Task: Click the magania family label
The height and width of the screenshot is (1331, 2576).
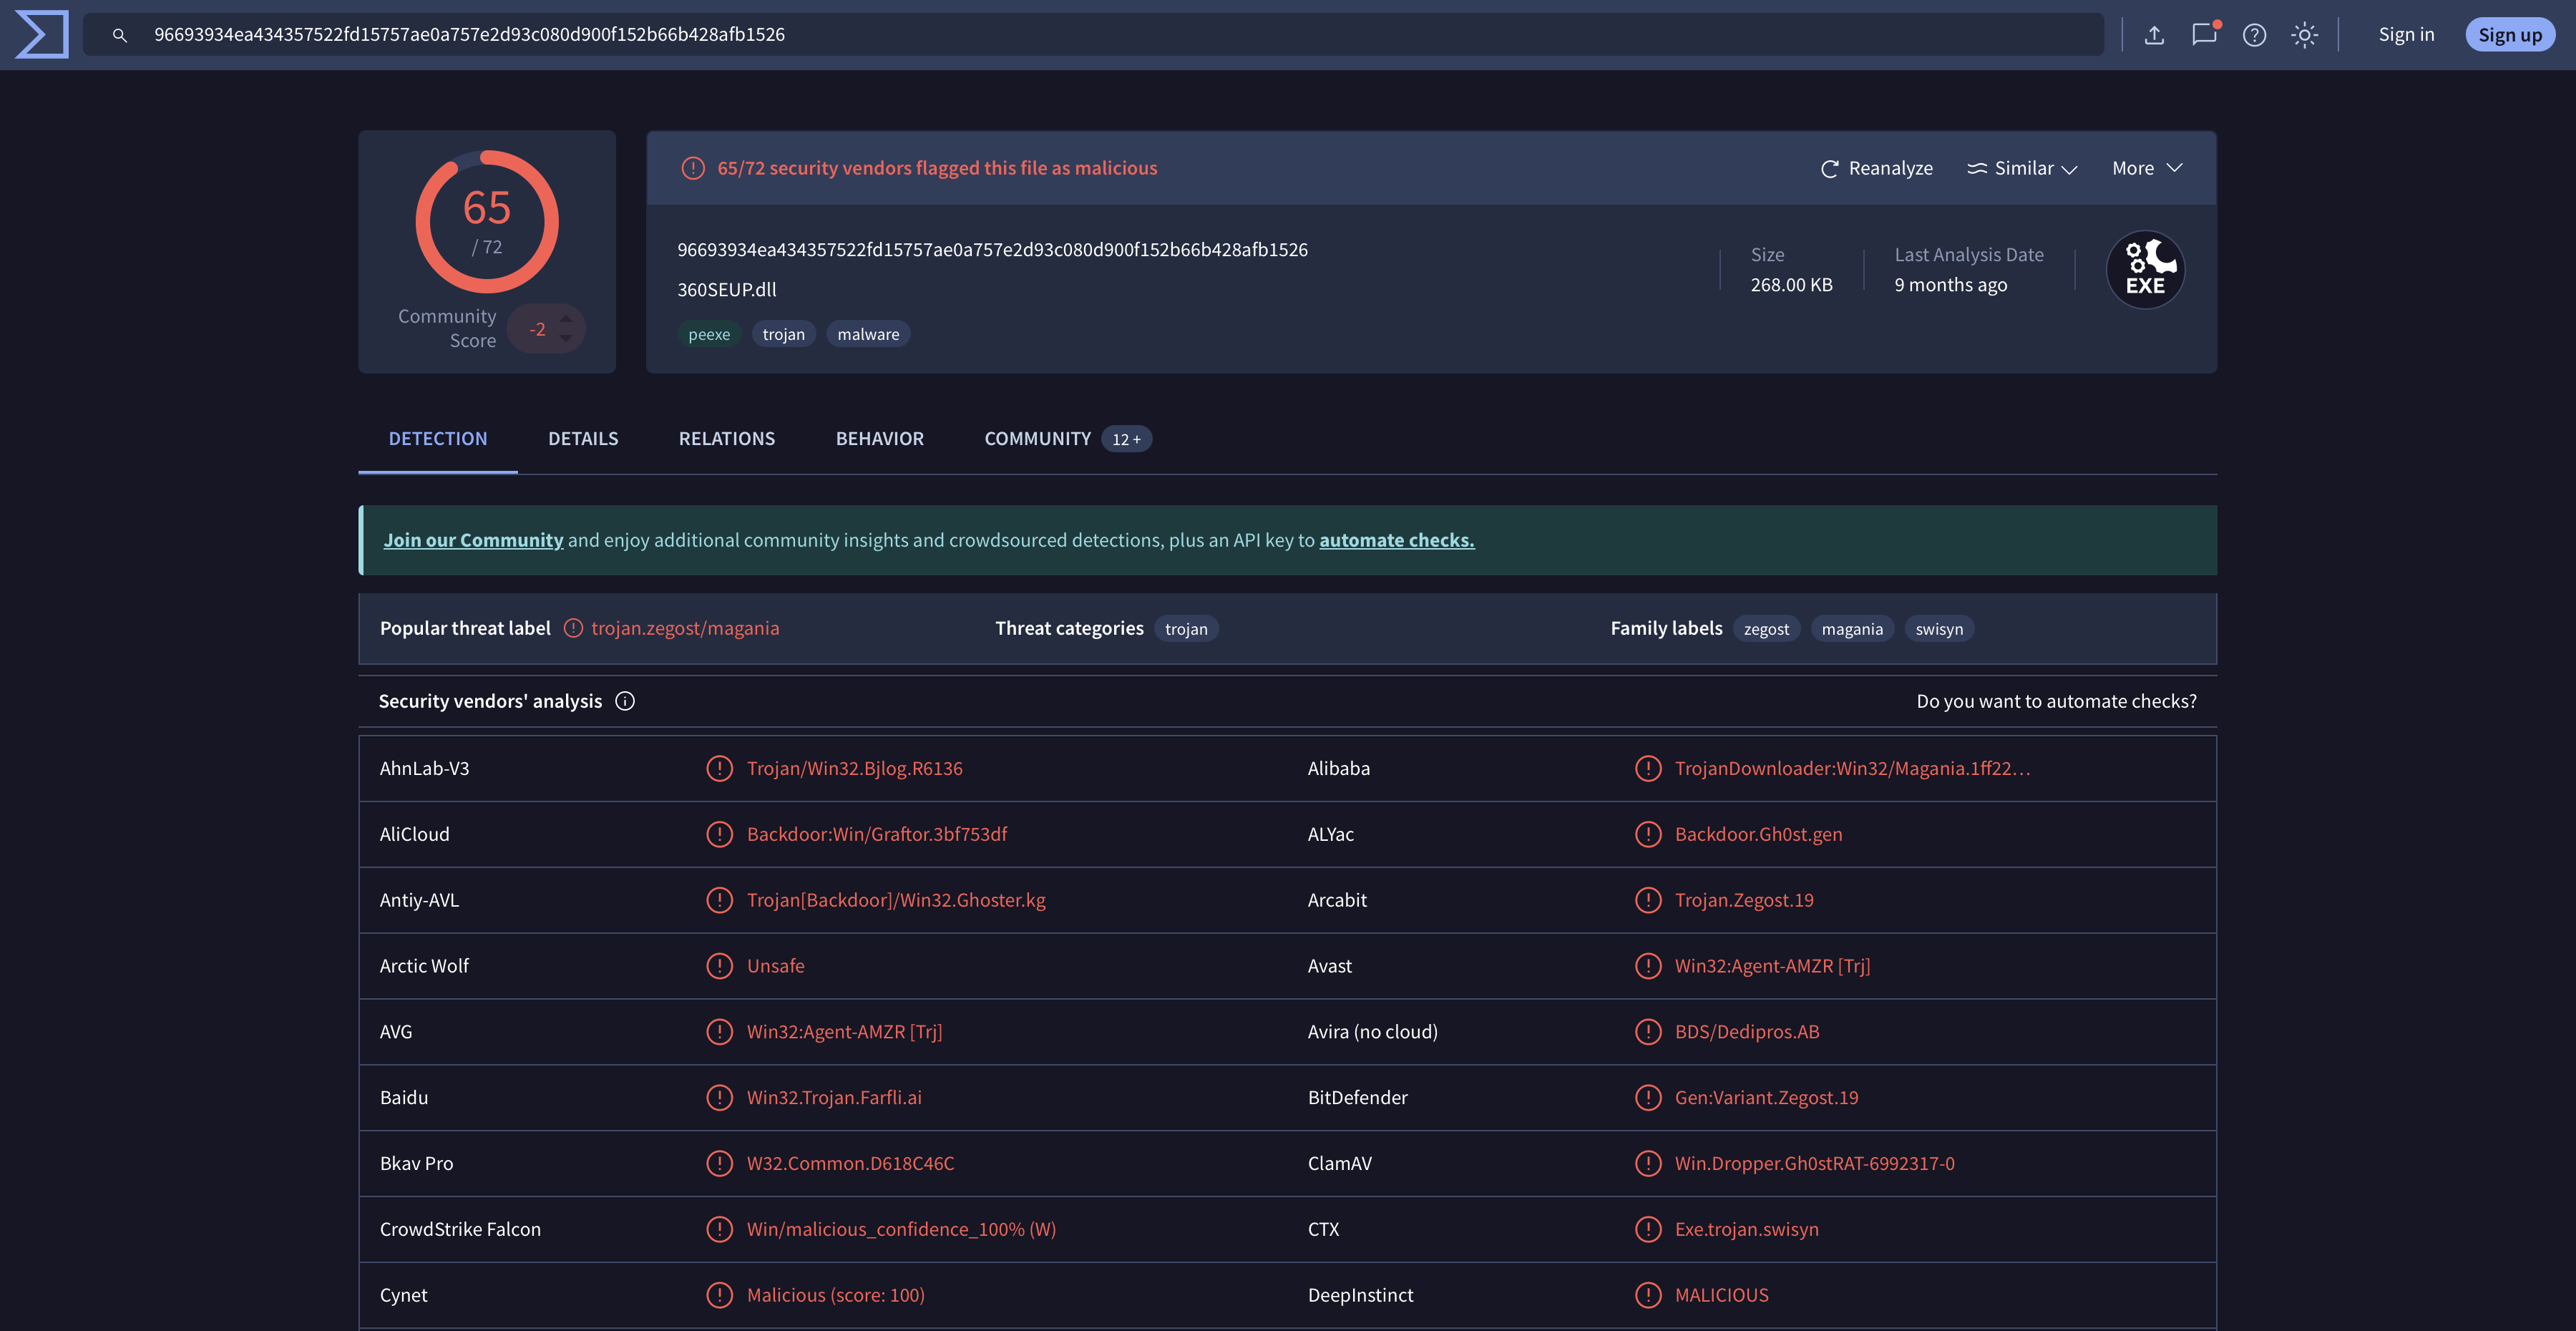Action: (x=1852, y=629)
